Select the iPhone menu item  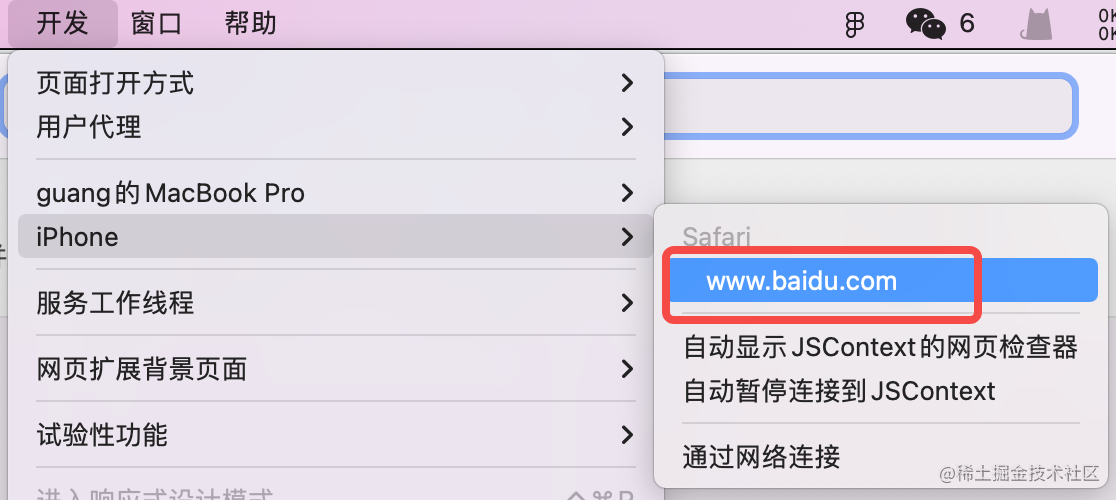coord(335,237)
